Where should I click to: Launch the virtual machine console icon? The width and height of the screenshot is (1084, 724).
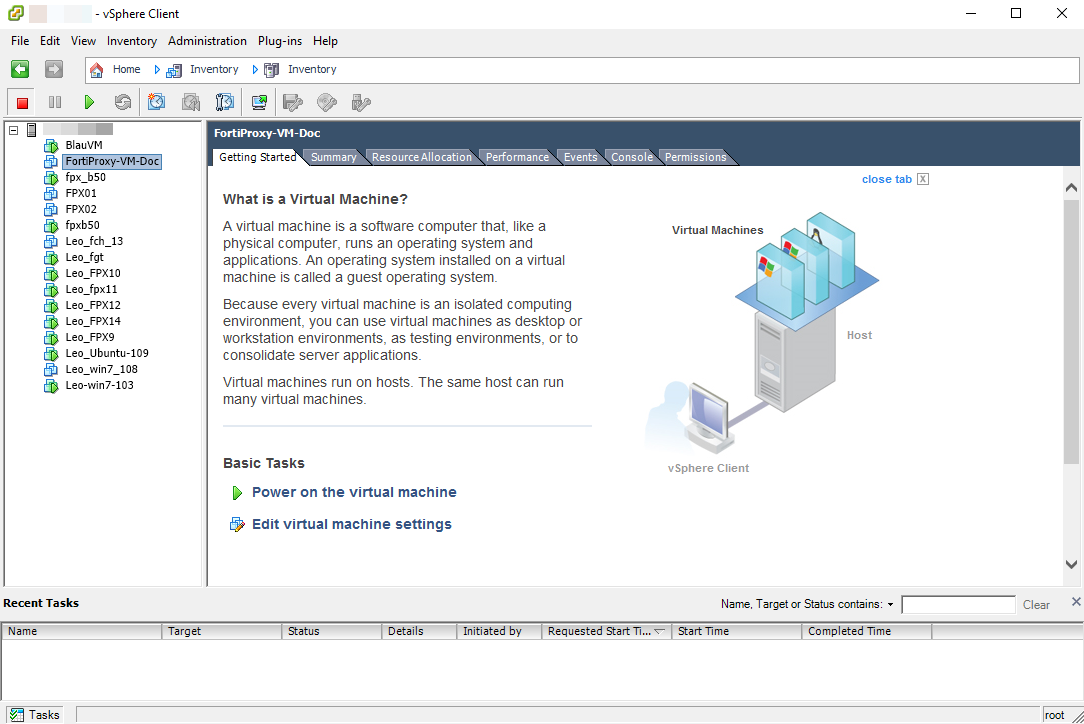tap(258, 101)
